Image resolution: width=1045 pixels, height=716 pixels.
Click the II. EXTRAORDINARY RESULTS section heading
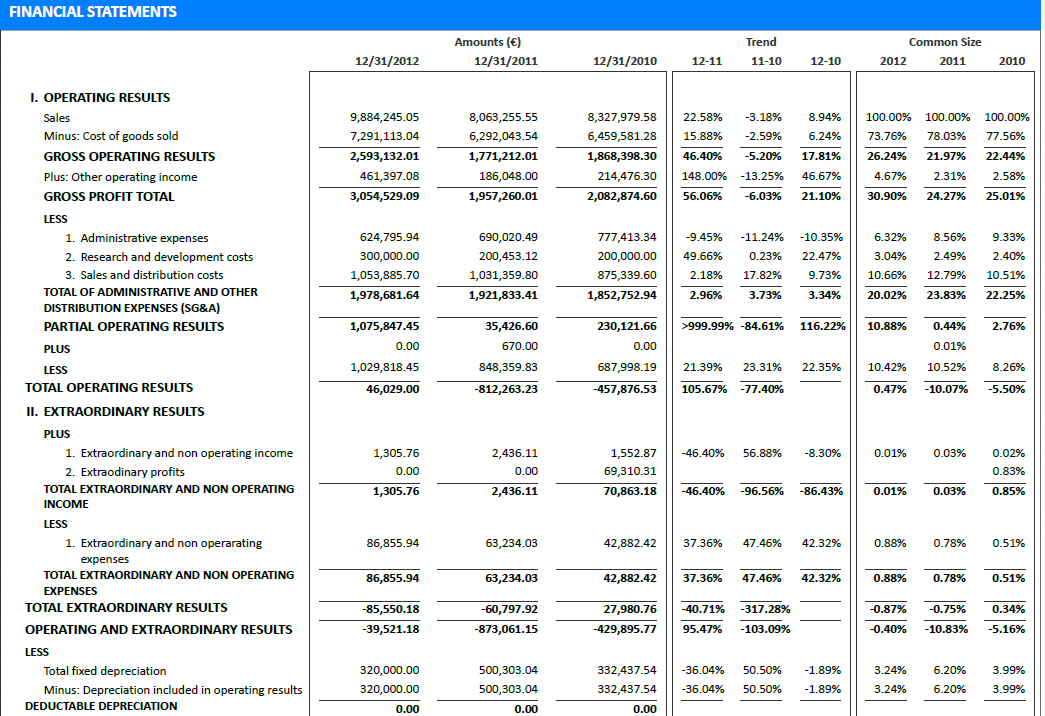click(x=115, y=412)
